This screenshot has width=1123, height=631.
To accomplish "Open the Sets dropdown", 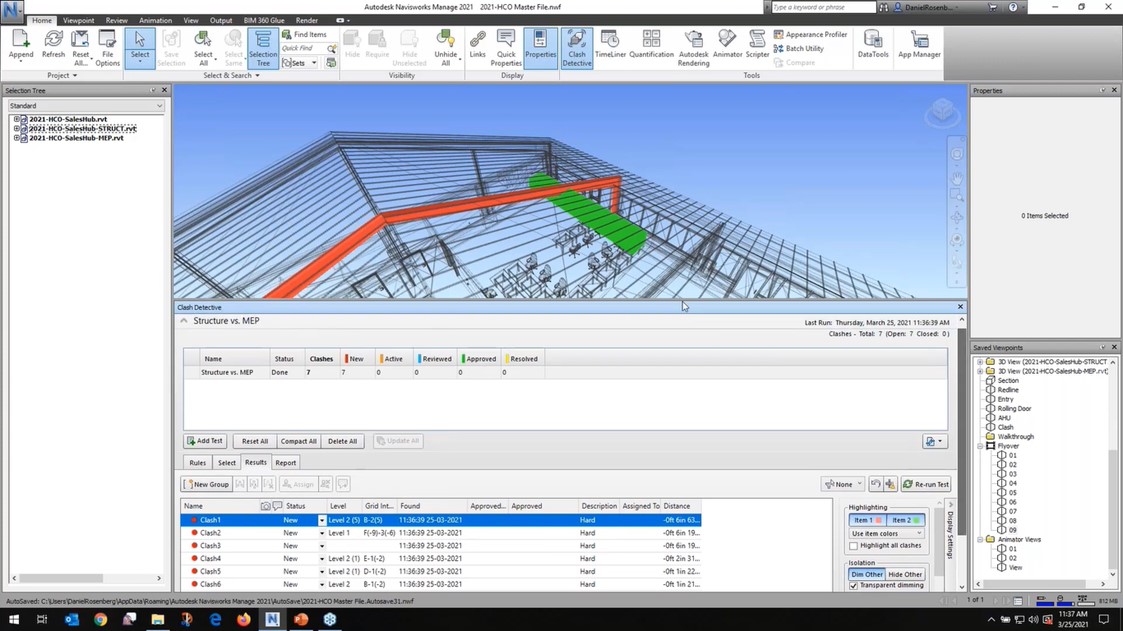I will click(299, 63).
